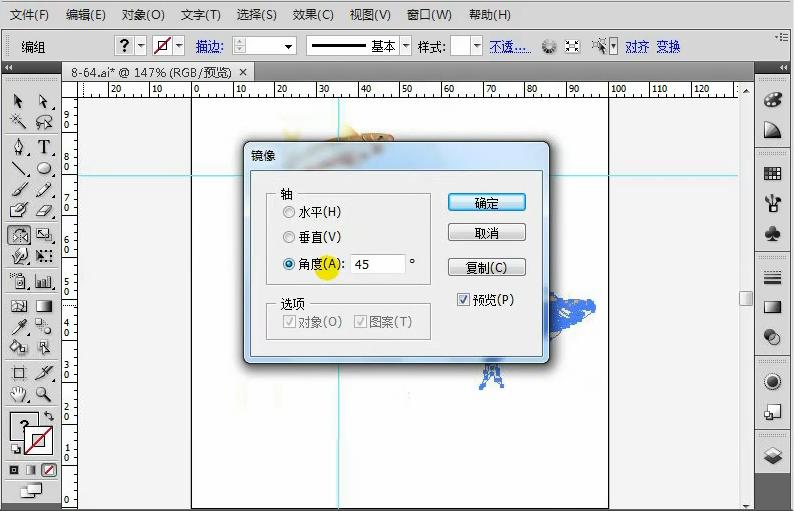Toggle the 预览(P) checkbox
Screen dimensions: 794x511
463,300
